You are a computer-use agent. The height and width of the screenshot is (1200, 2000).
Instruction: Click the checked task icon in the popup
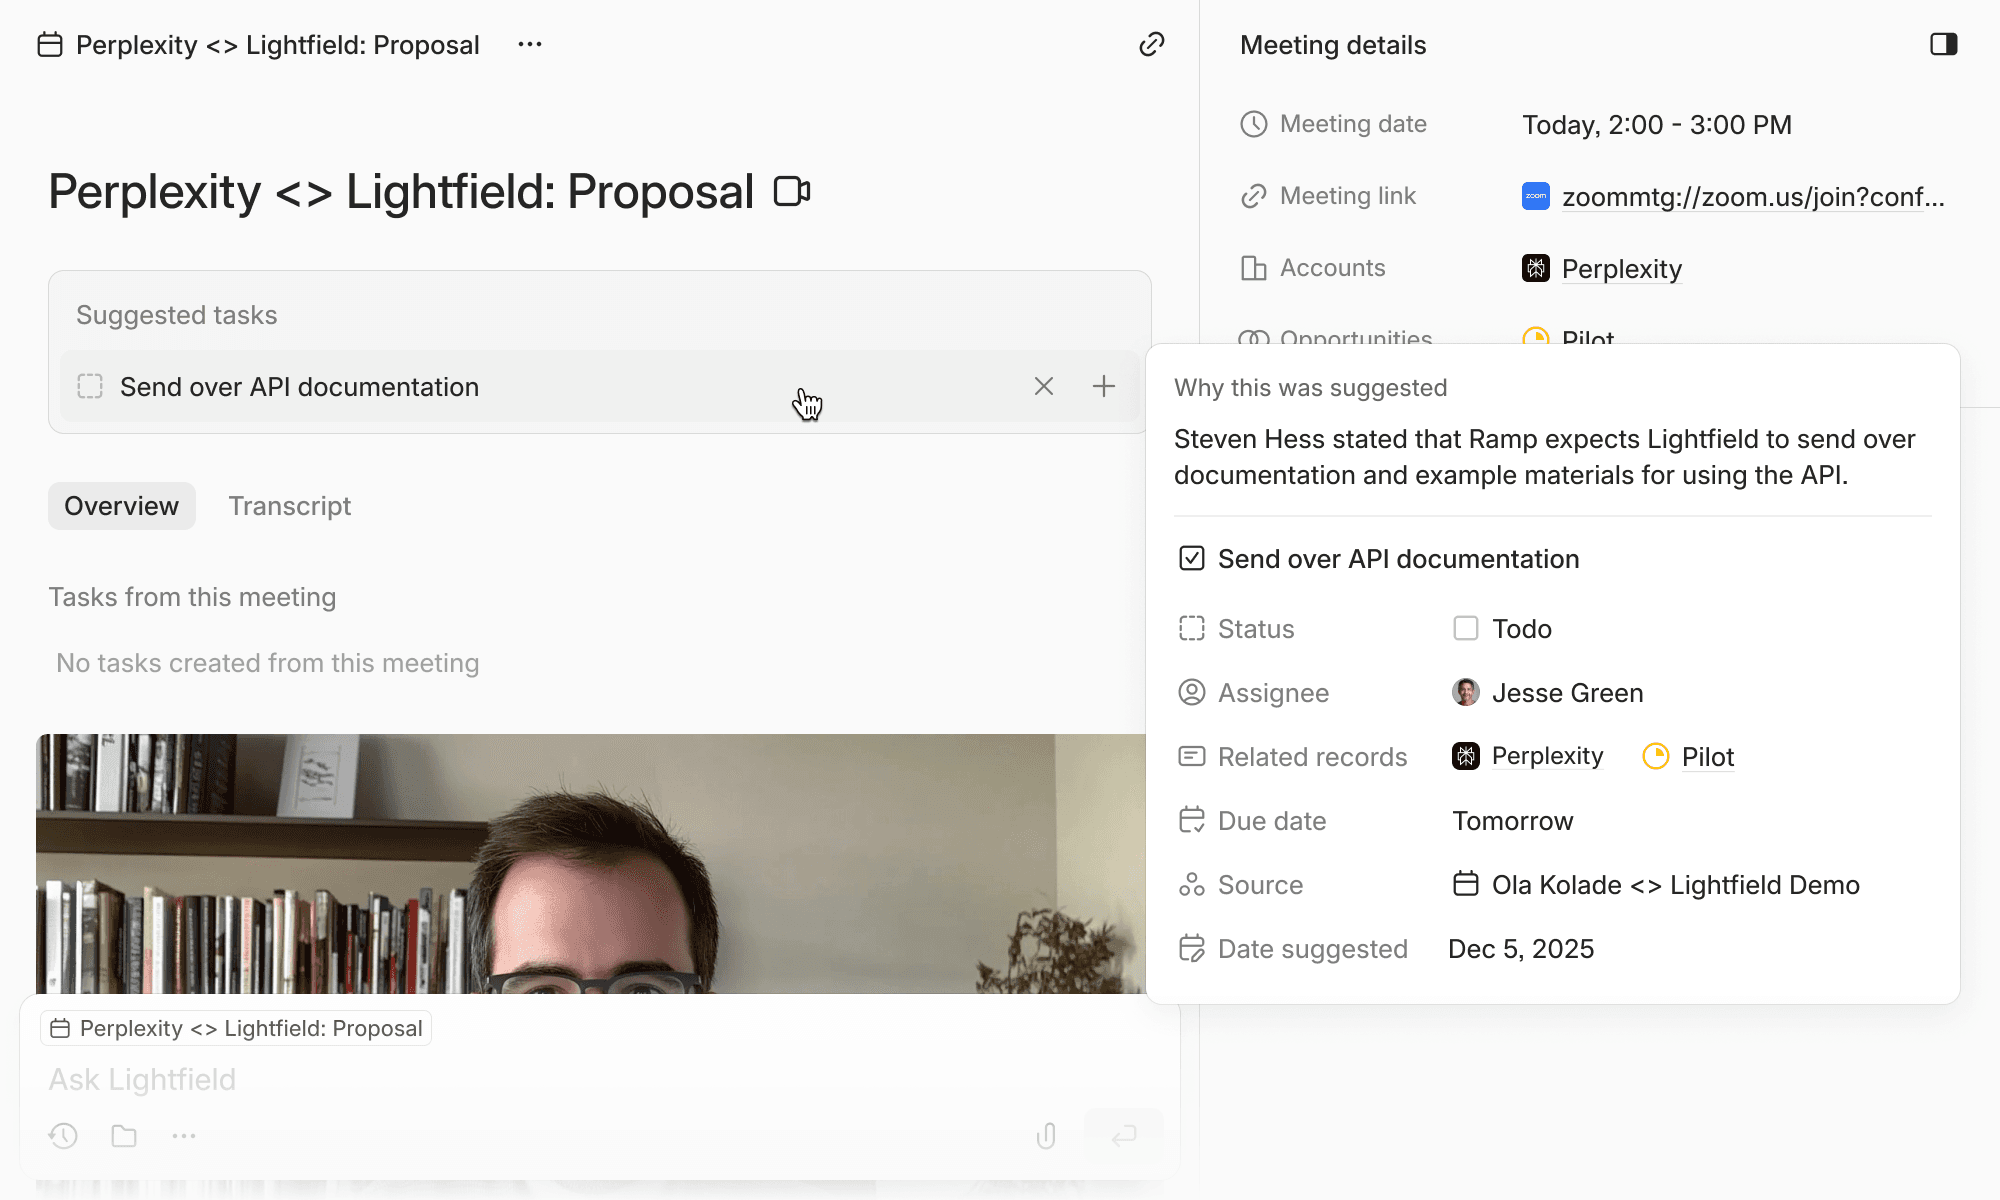pos(1191,558)
